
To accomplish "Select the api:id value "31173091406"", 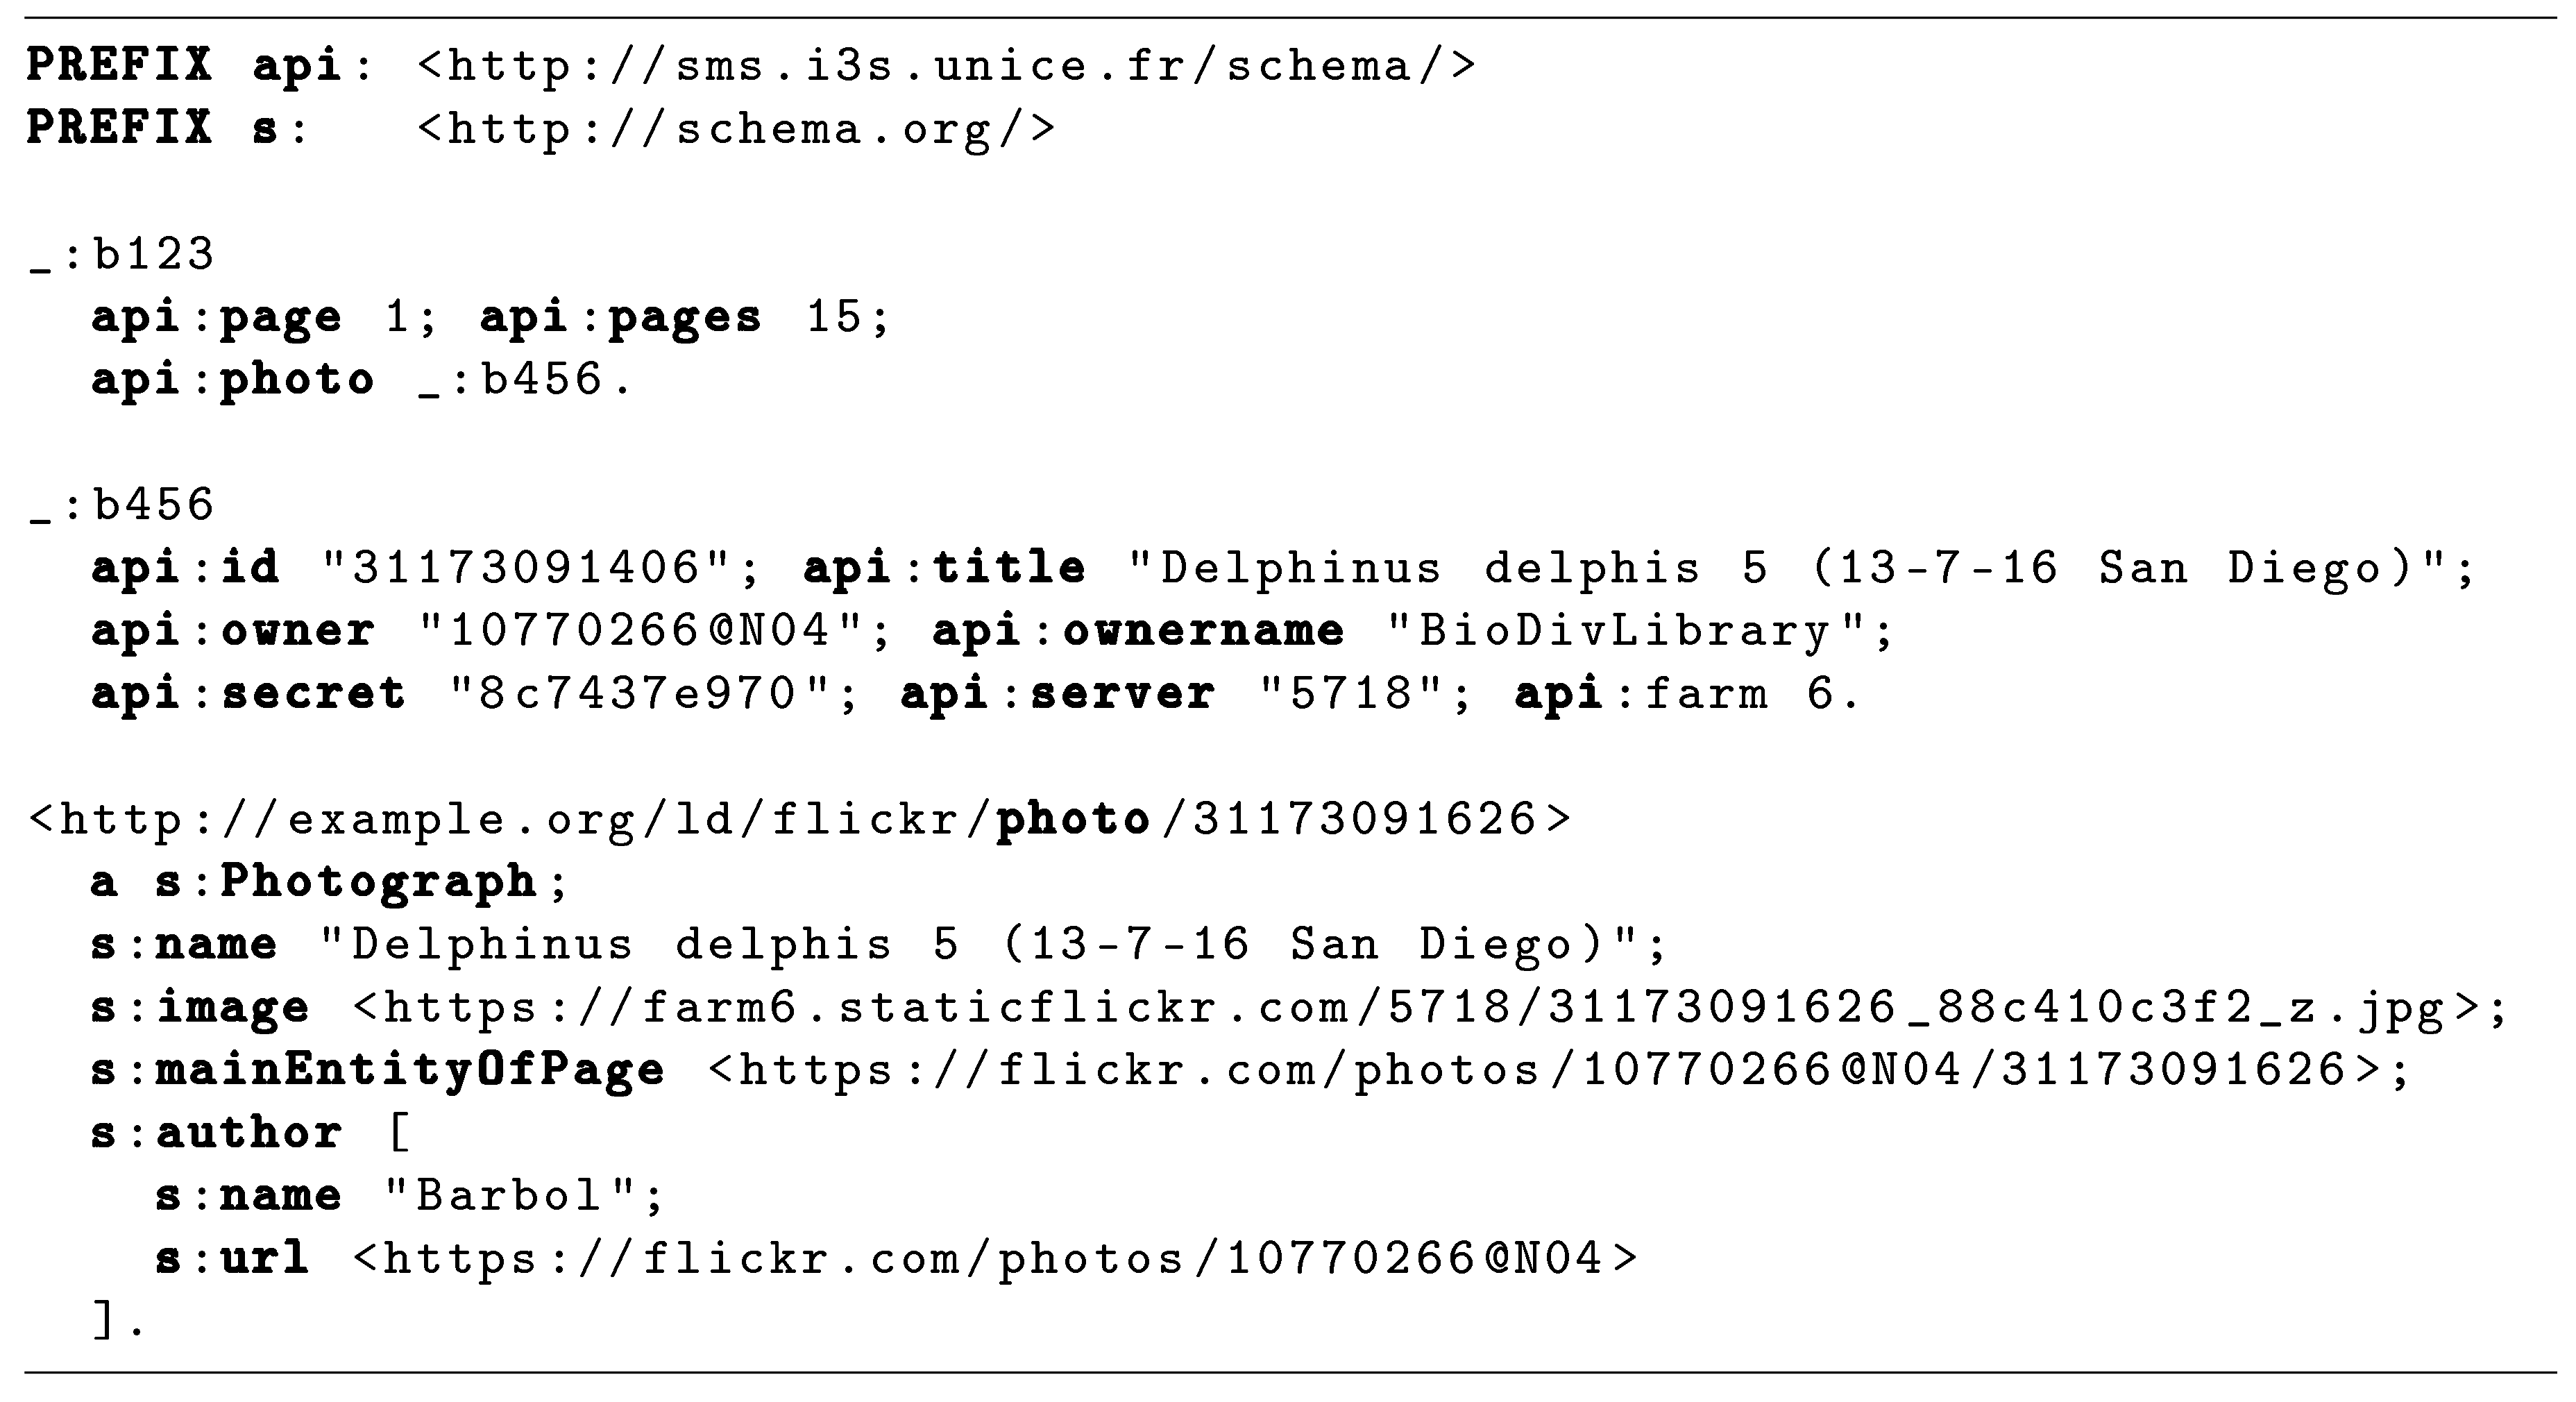I will click(540, 568).
